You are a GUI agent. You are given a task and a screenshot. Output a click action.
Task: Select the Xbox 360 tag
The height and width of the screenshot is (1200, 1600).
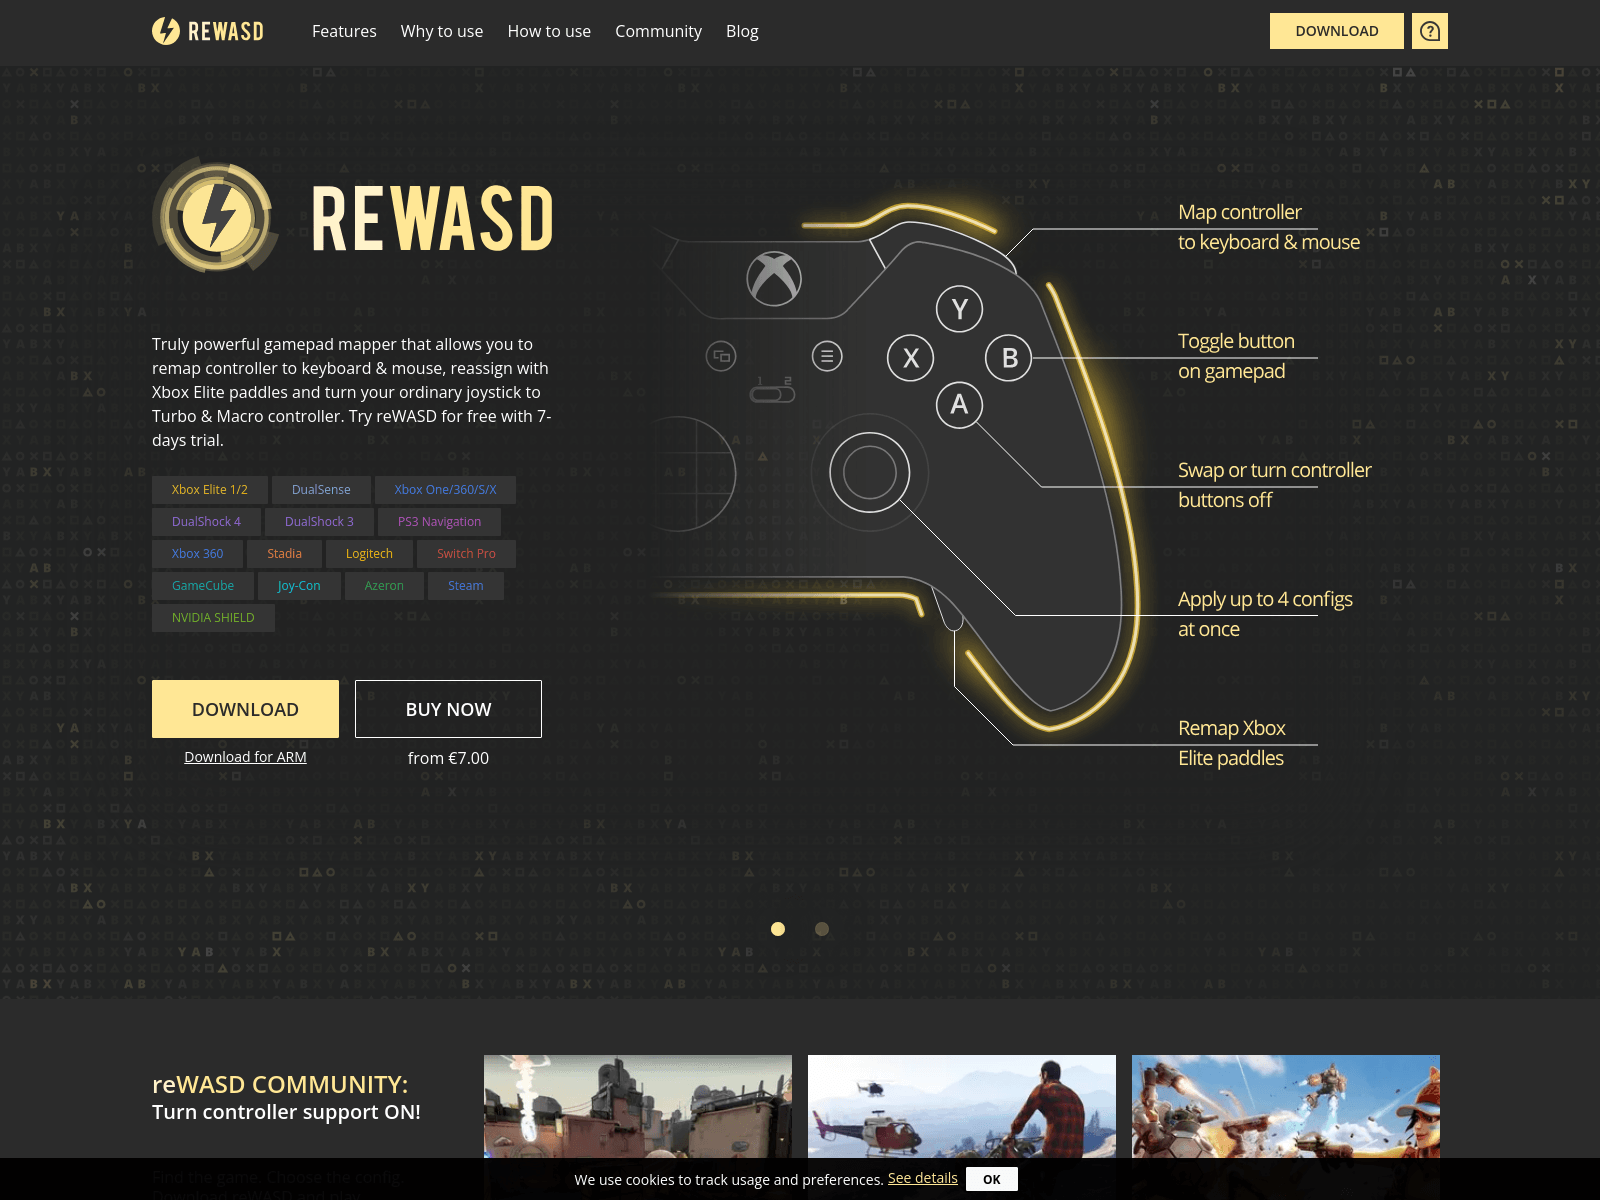click(197, 554)
